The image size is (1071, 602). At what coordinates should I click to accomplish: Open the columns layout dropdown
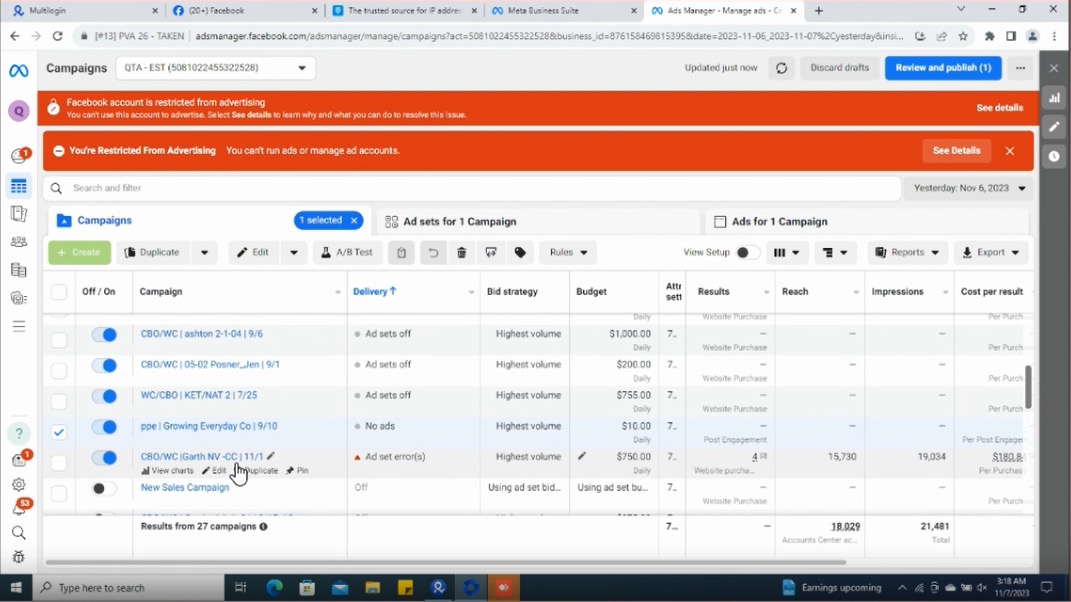click(786, 253)
